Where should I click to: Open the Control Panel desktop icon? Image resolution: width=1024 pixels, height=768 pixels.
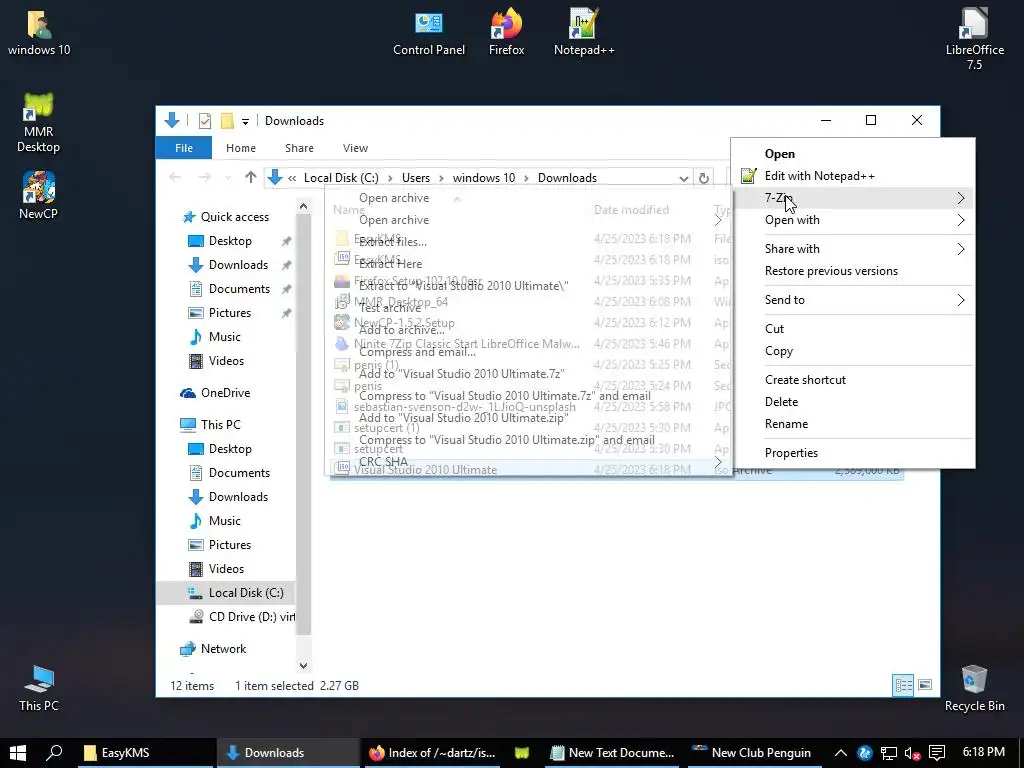429,32
